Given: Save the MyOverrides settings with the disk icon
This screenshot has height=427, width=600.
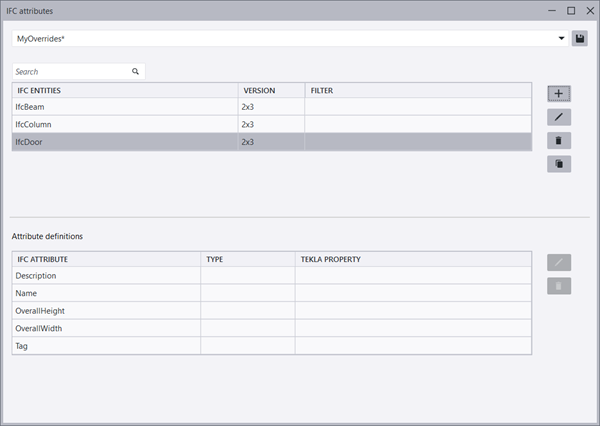Looking at the screenshot, I should click(580, 38).
